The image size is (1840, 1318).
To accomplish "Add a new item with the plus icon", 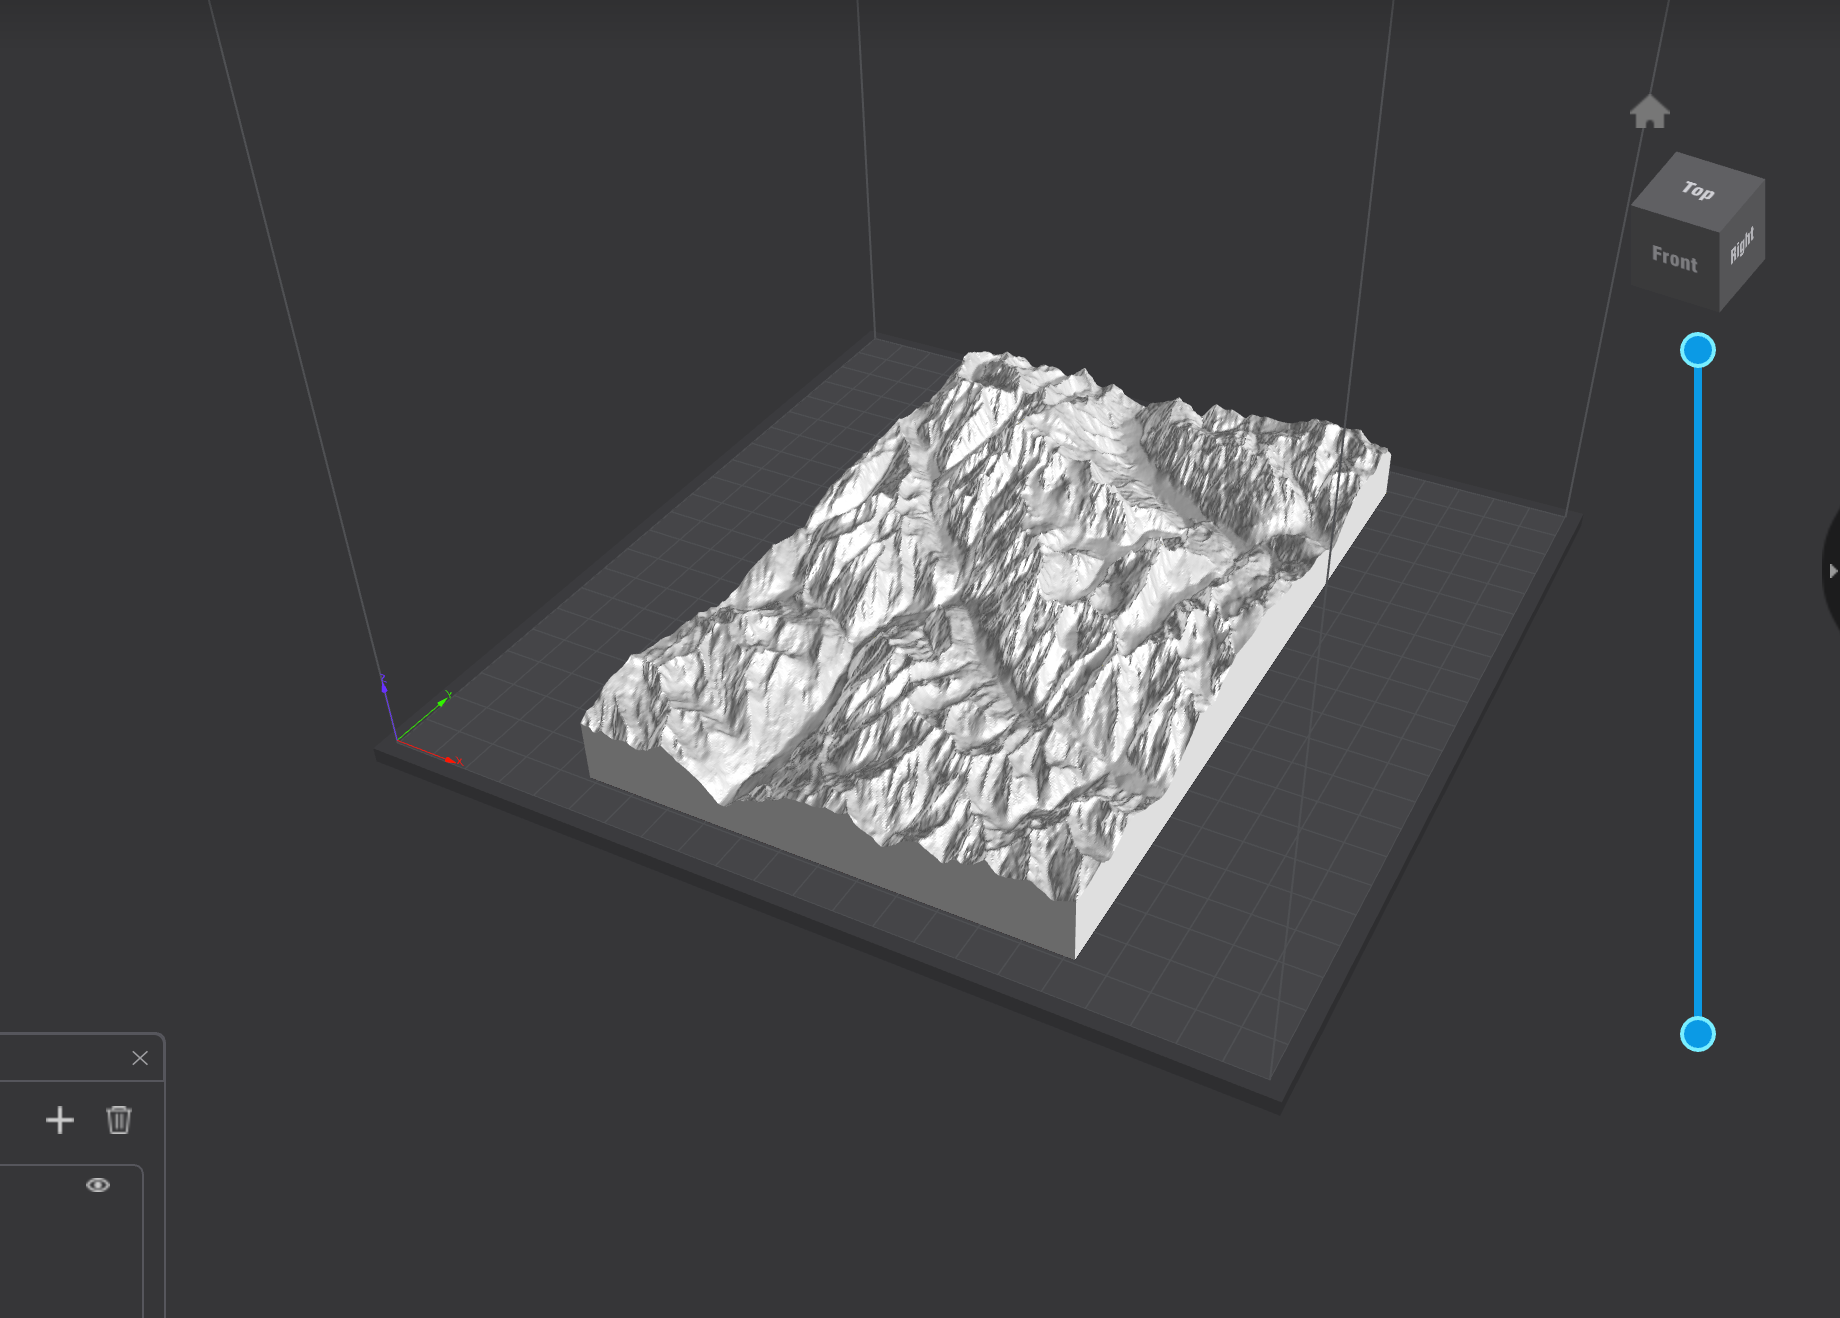I will [60, 1120].
